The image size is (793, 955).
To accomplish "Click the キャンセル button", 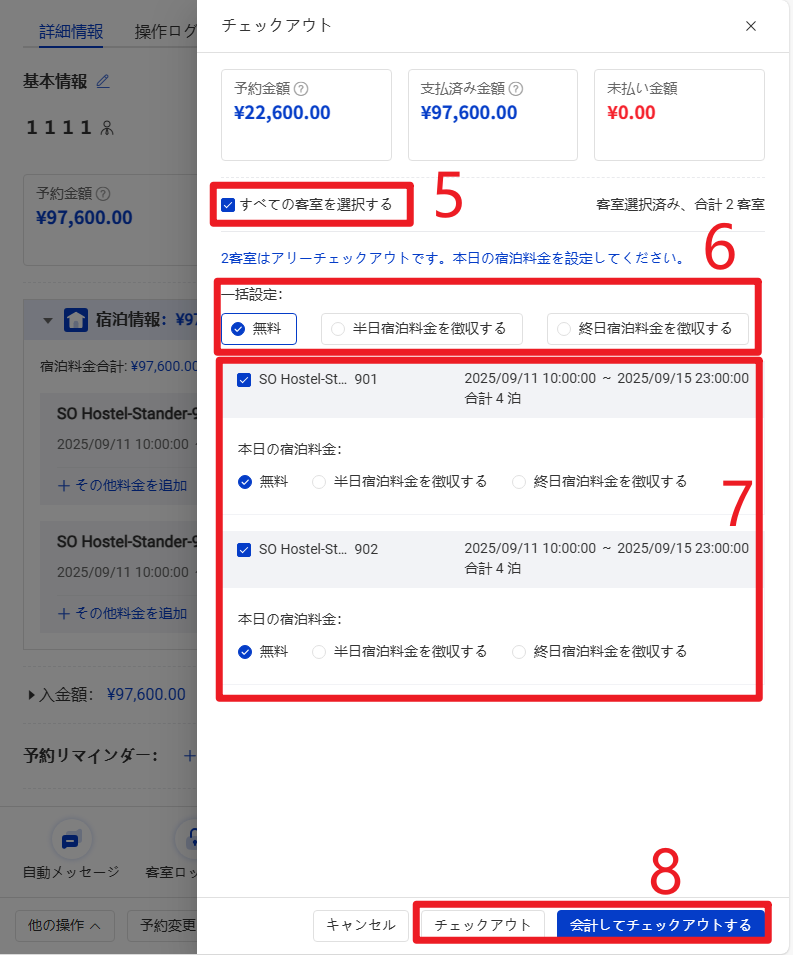I will coord(361,925).
